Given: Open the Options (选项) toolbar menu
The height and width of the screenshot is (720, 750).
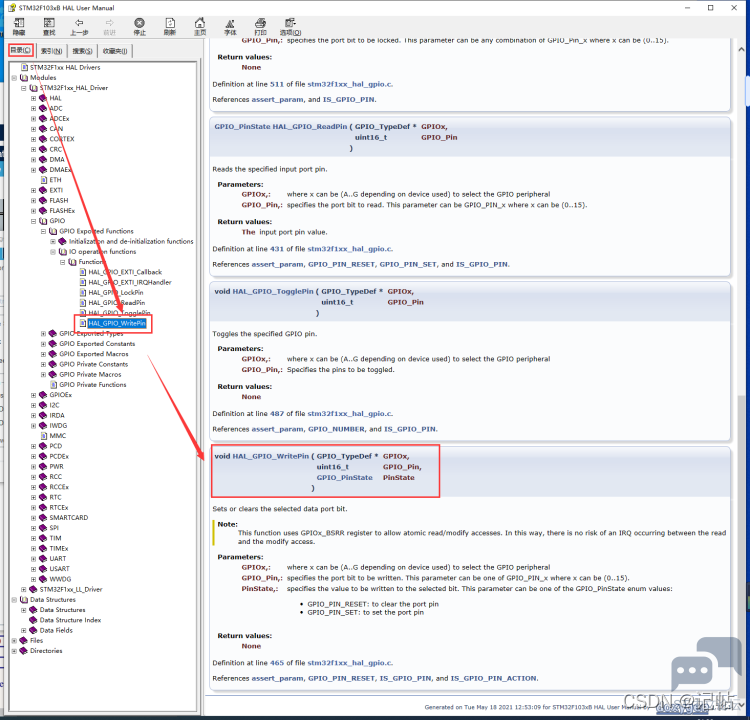Looking at the screenshot, I should coord(290,27).
